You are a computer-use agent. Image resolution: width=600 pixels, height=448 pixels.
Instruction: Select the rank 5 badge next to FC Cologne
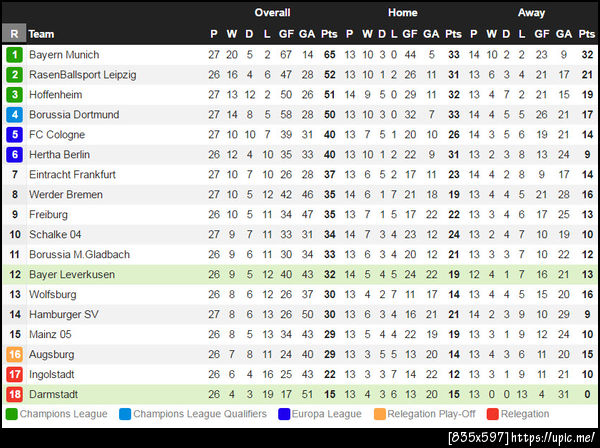click(x=14, y=135)
